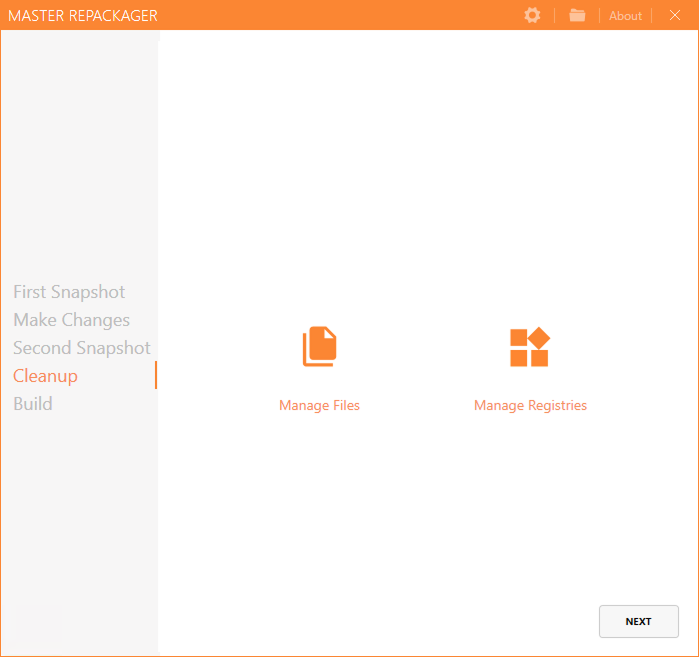Click the folder icon in title bar
699x657 pixels.
(x=577, y=15)
